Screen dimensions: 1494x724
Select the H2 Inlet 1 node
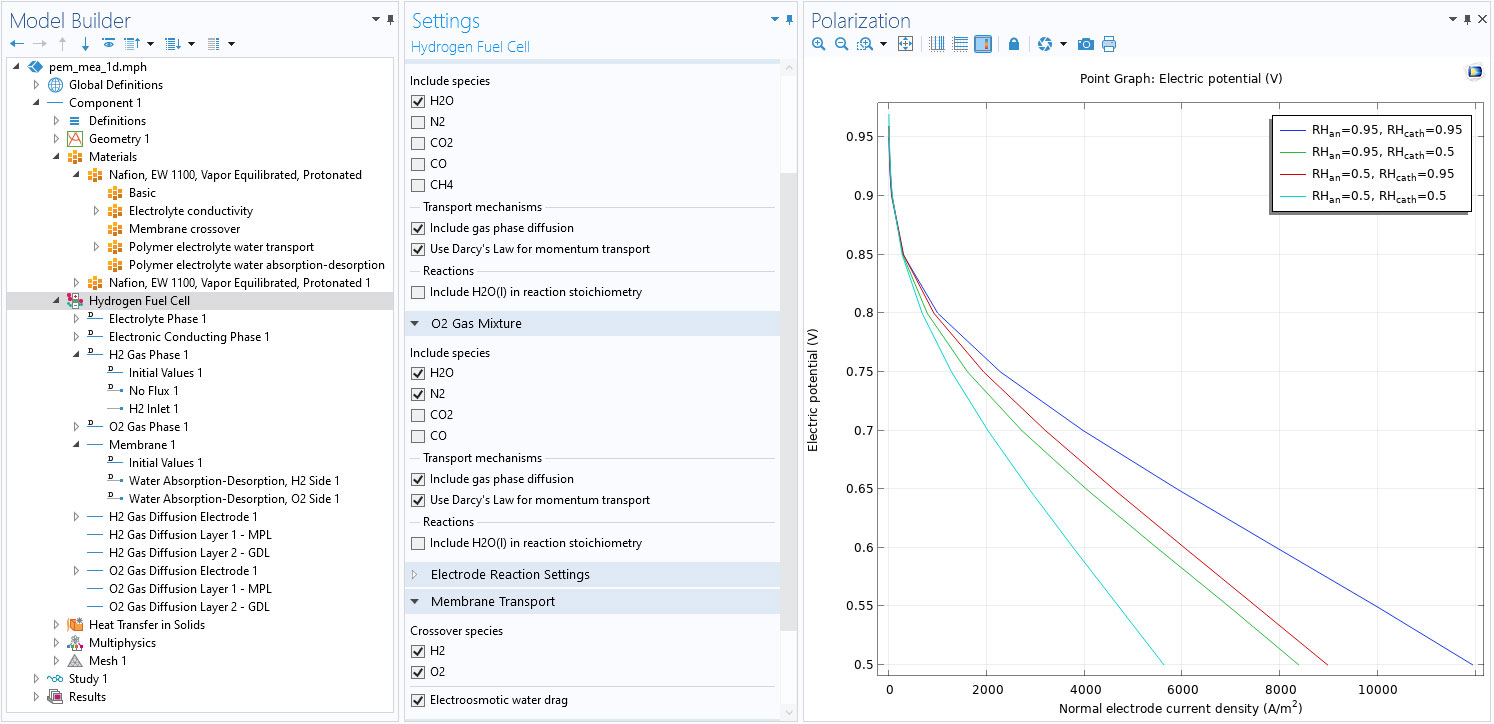pos(153,409)
